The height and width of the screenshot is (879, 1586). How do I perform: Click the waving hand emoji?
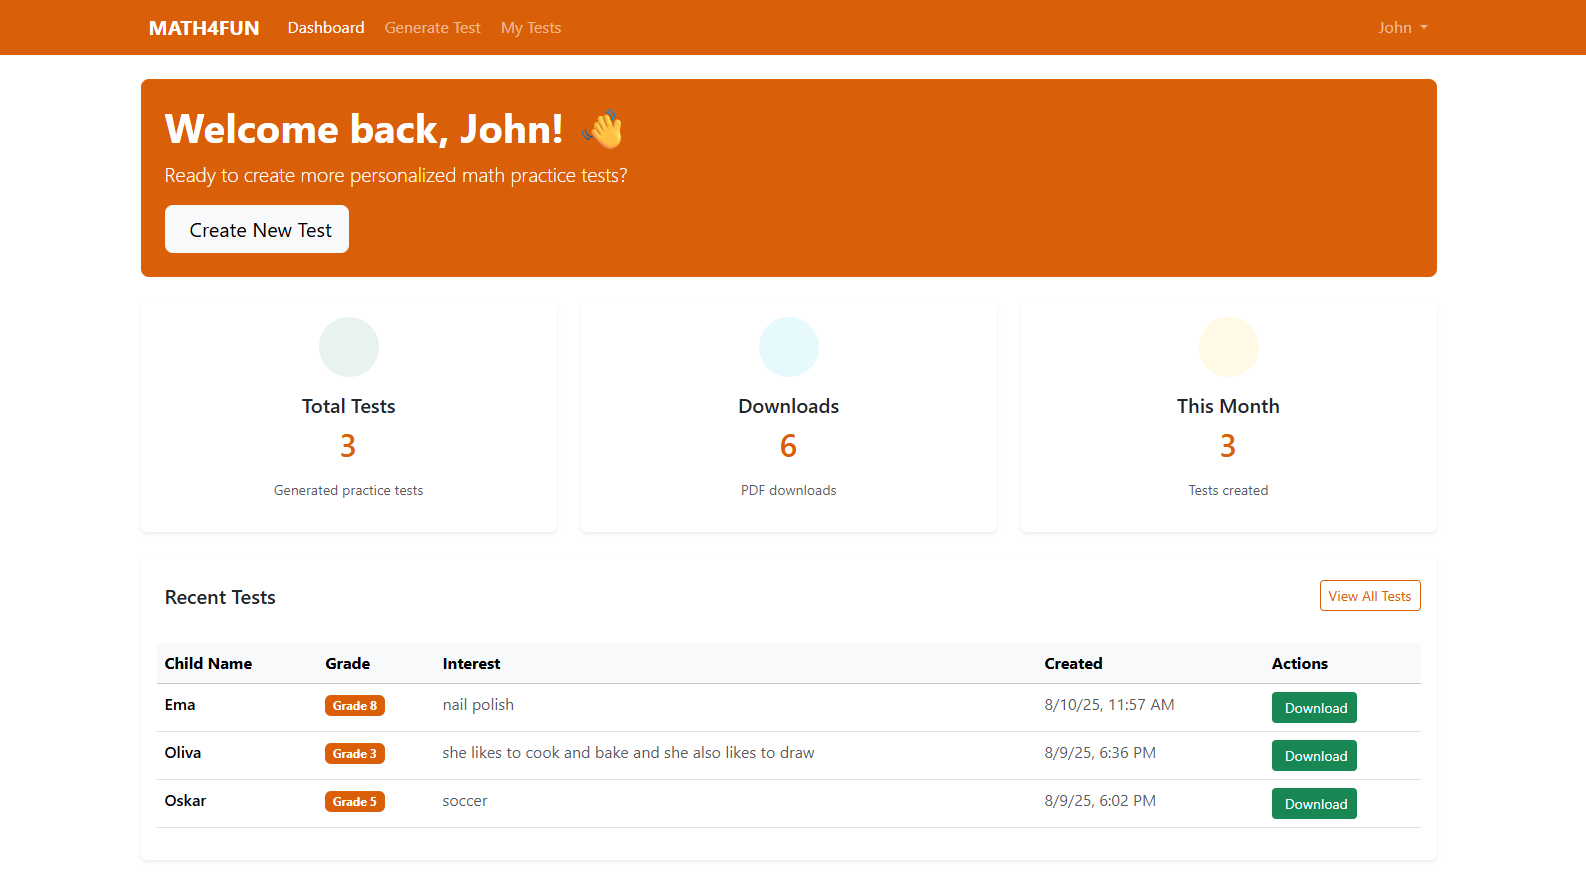coord(603,129)
